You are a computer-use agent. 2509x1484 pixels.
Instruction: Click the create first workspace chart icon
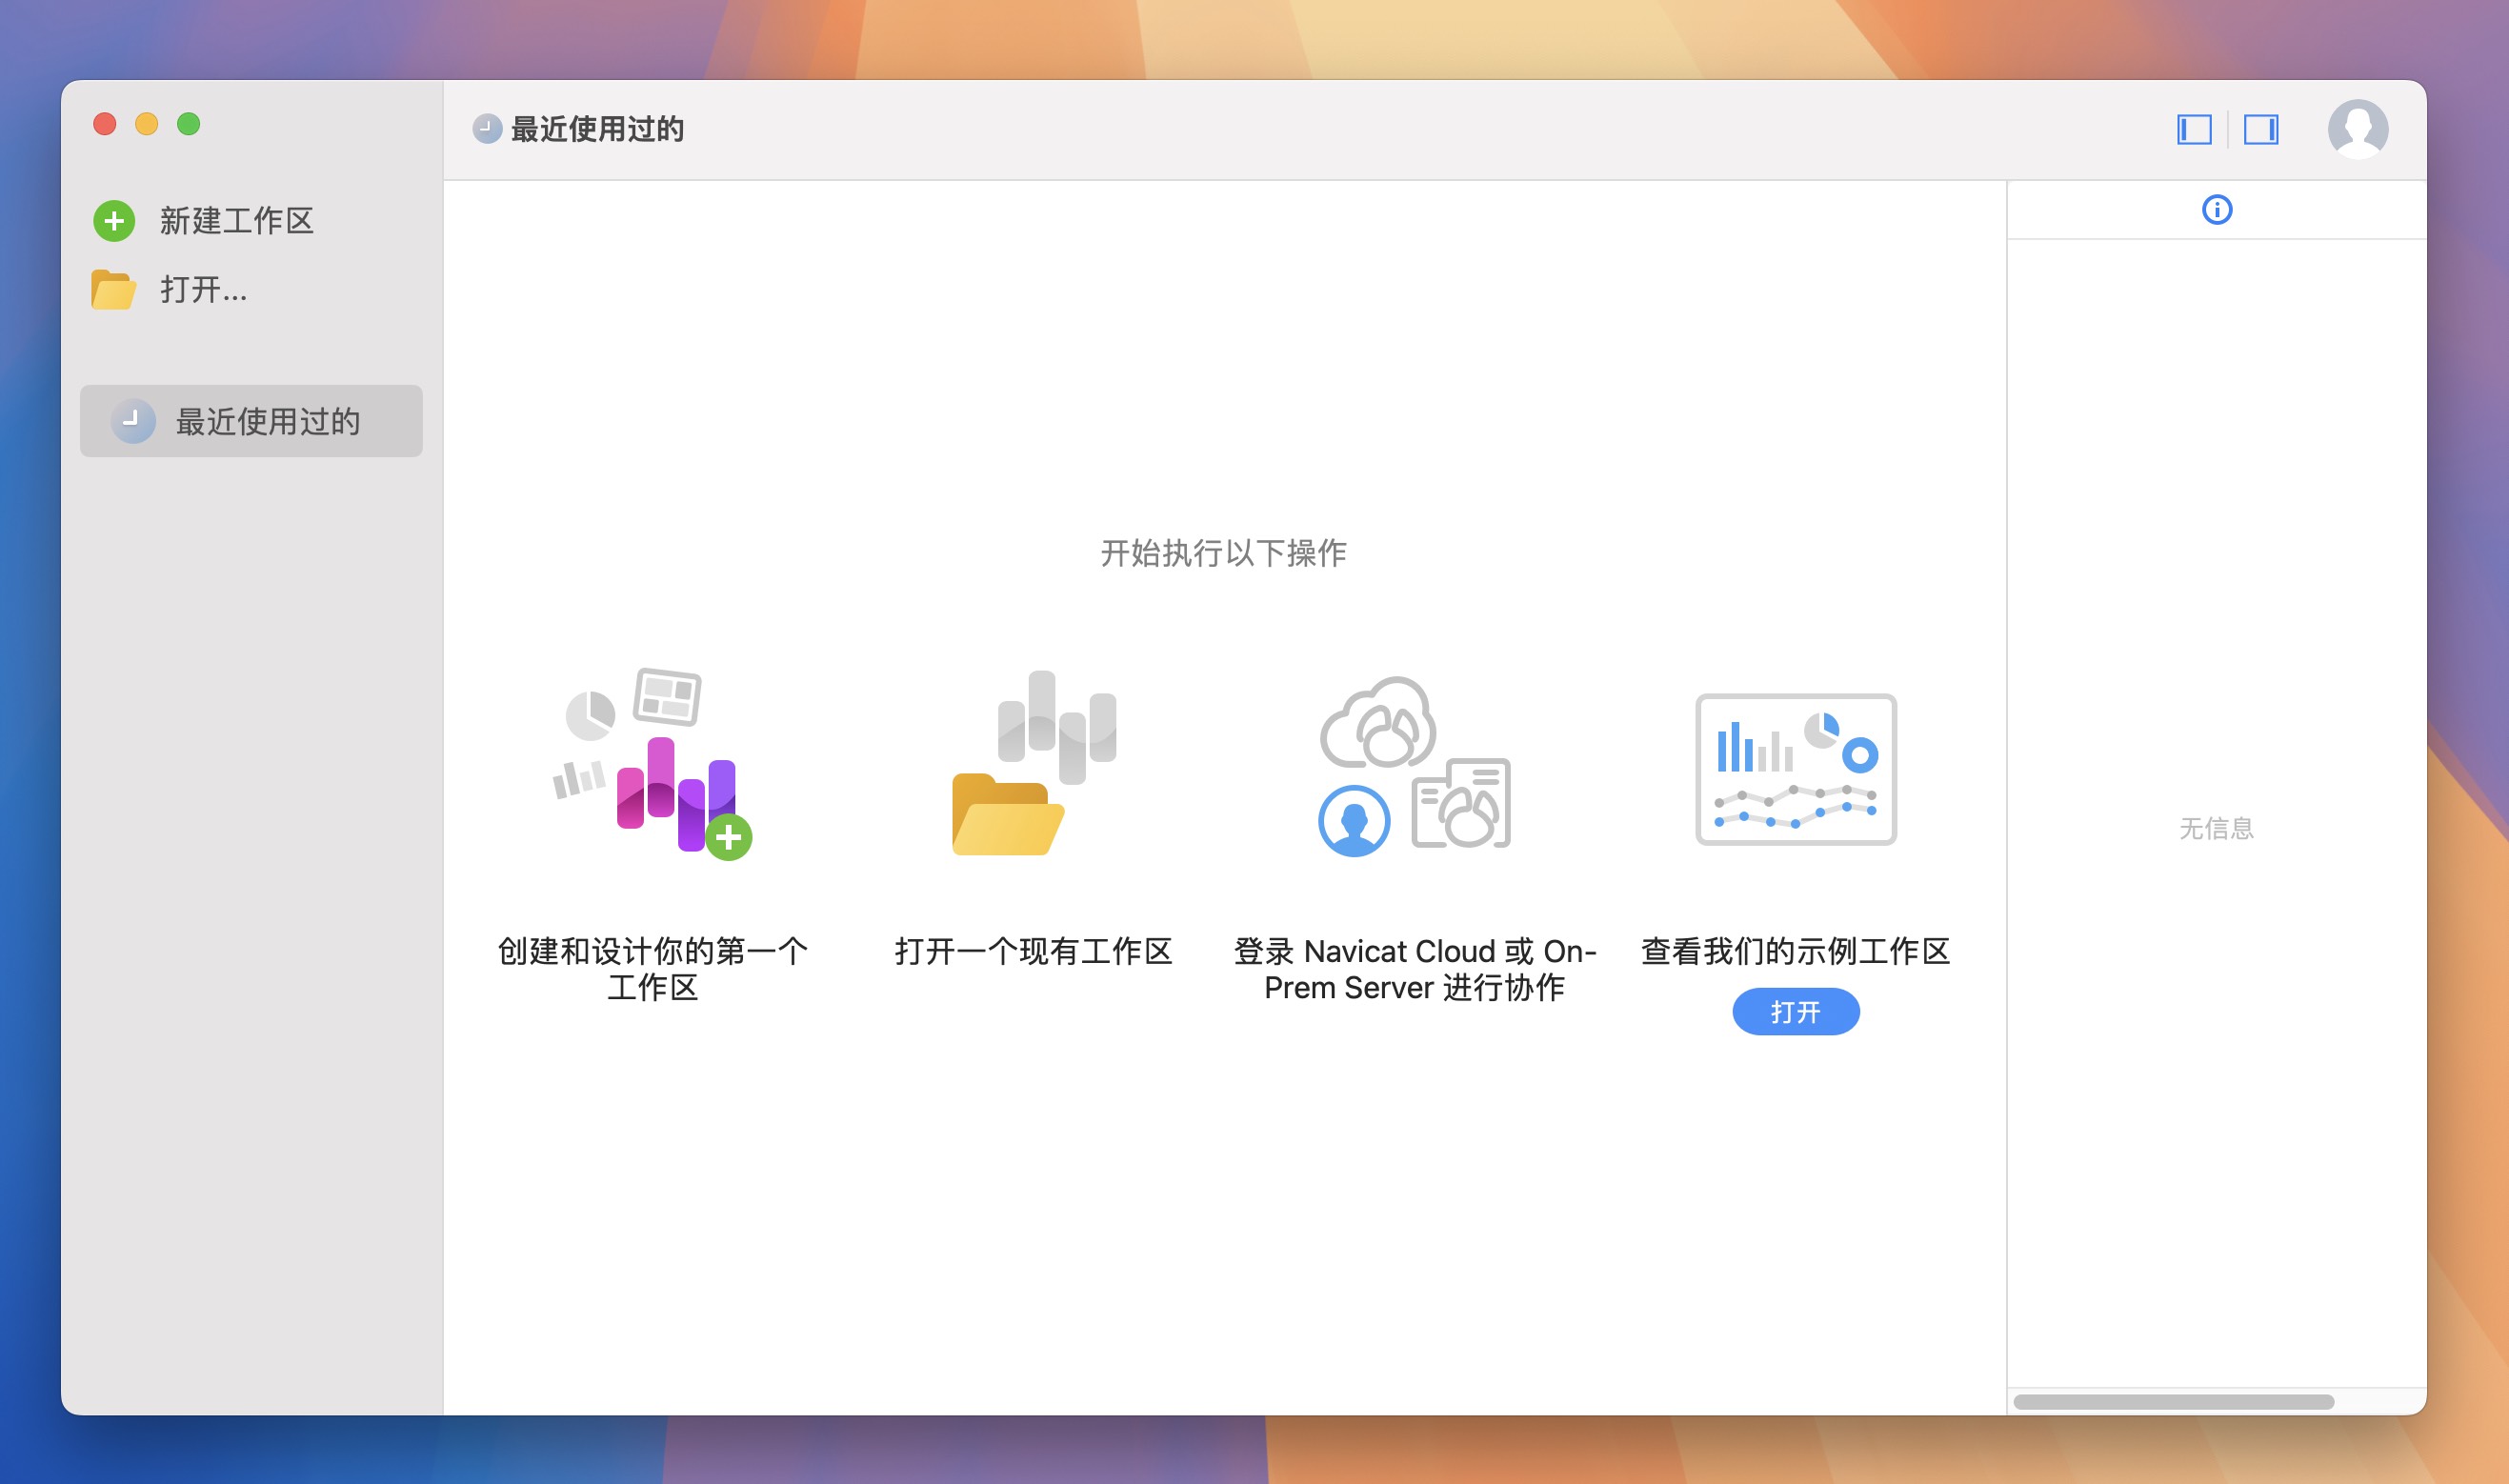click(x=655, y=765)
